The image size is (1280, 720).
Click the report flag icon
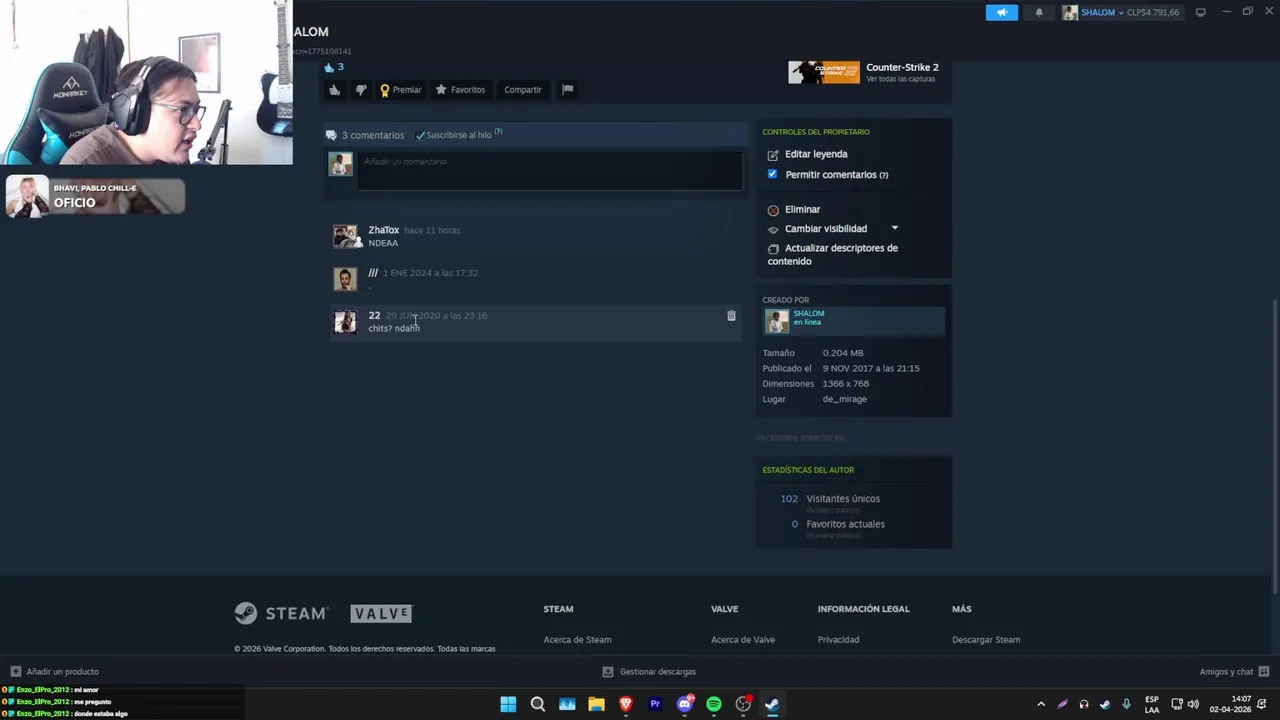(567, 89)
